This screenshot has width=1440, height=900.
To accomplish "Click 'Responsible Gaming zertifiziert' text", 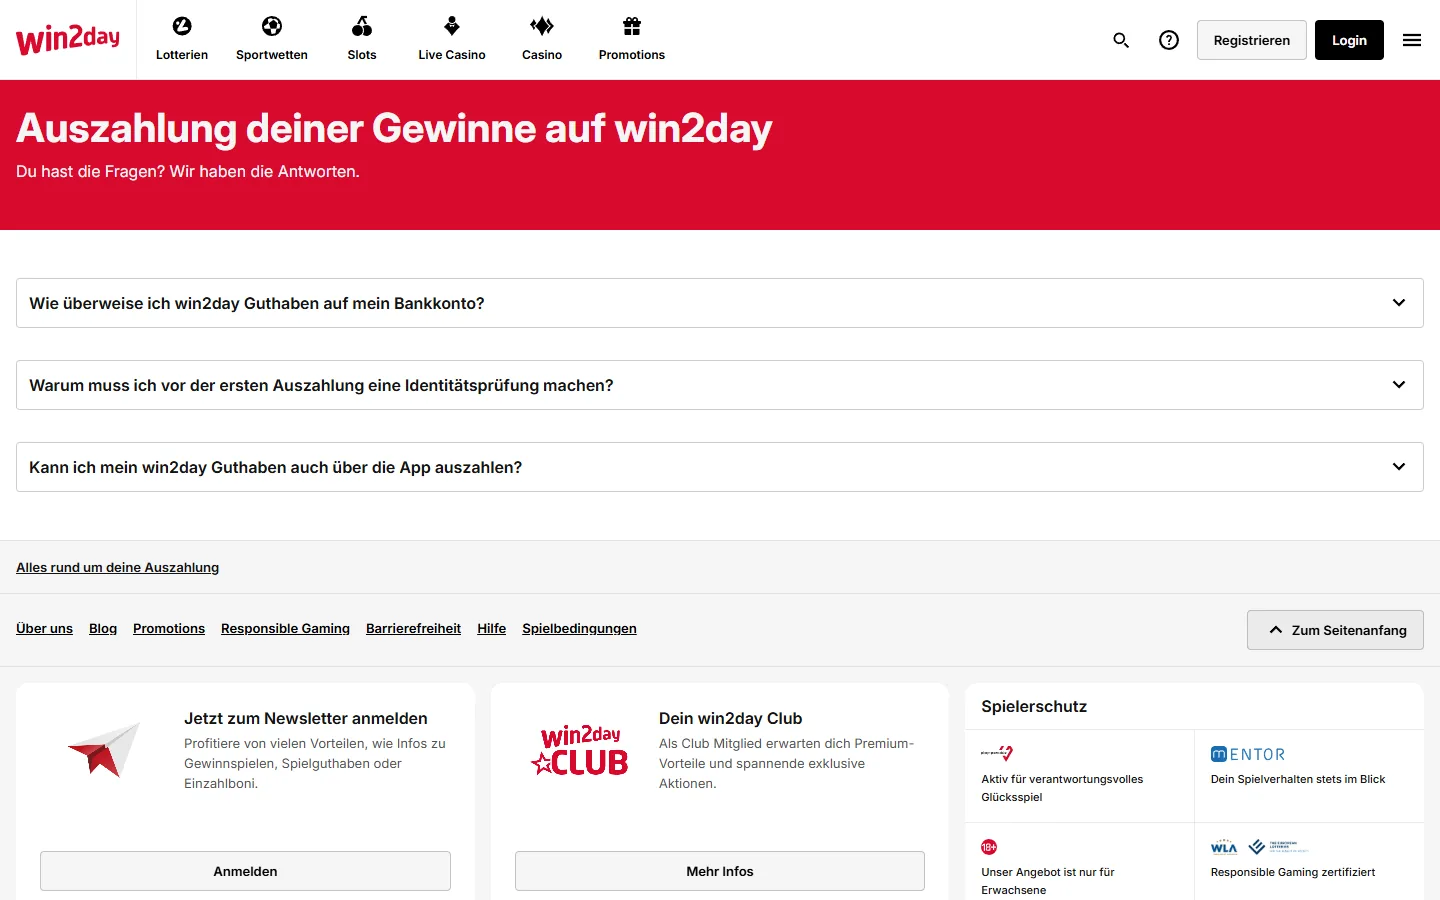I will click(1293, 872).
